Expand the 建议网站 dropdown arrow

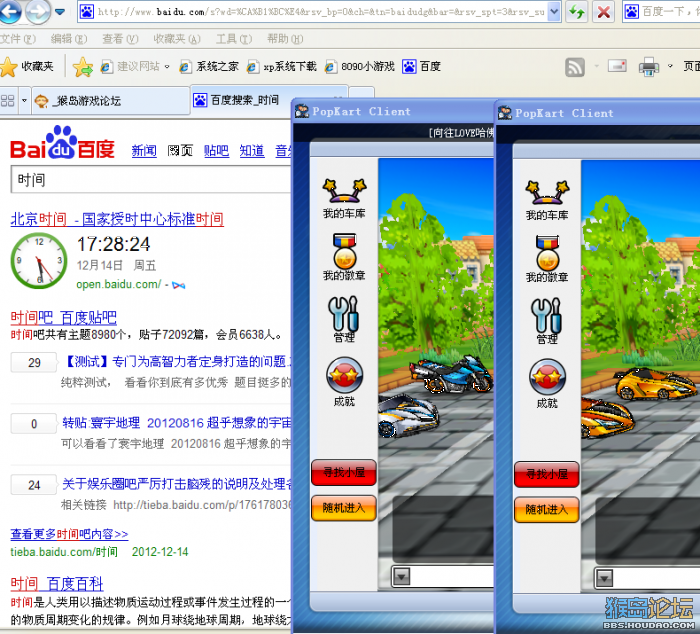tap(167, 67)
